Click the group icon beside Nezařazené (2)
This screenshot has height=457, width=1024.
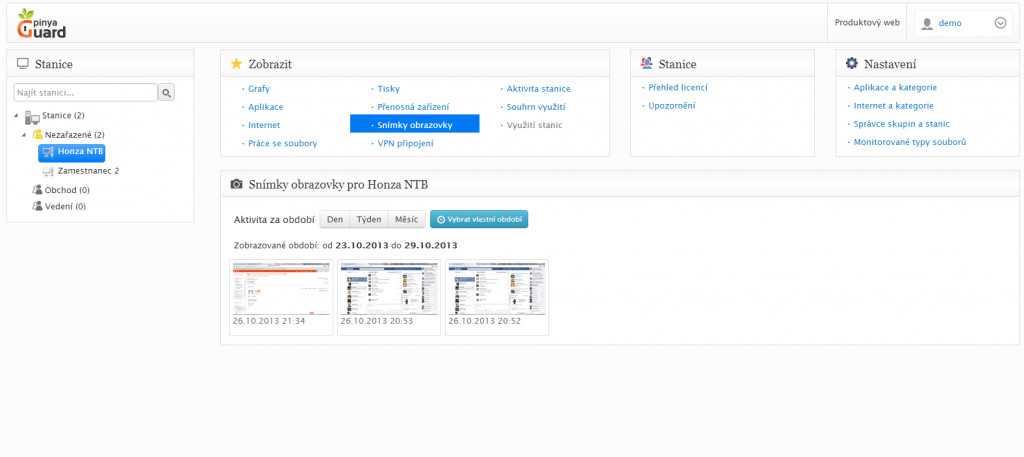38,134
